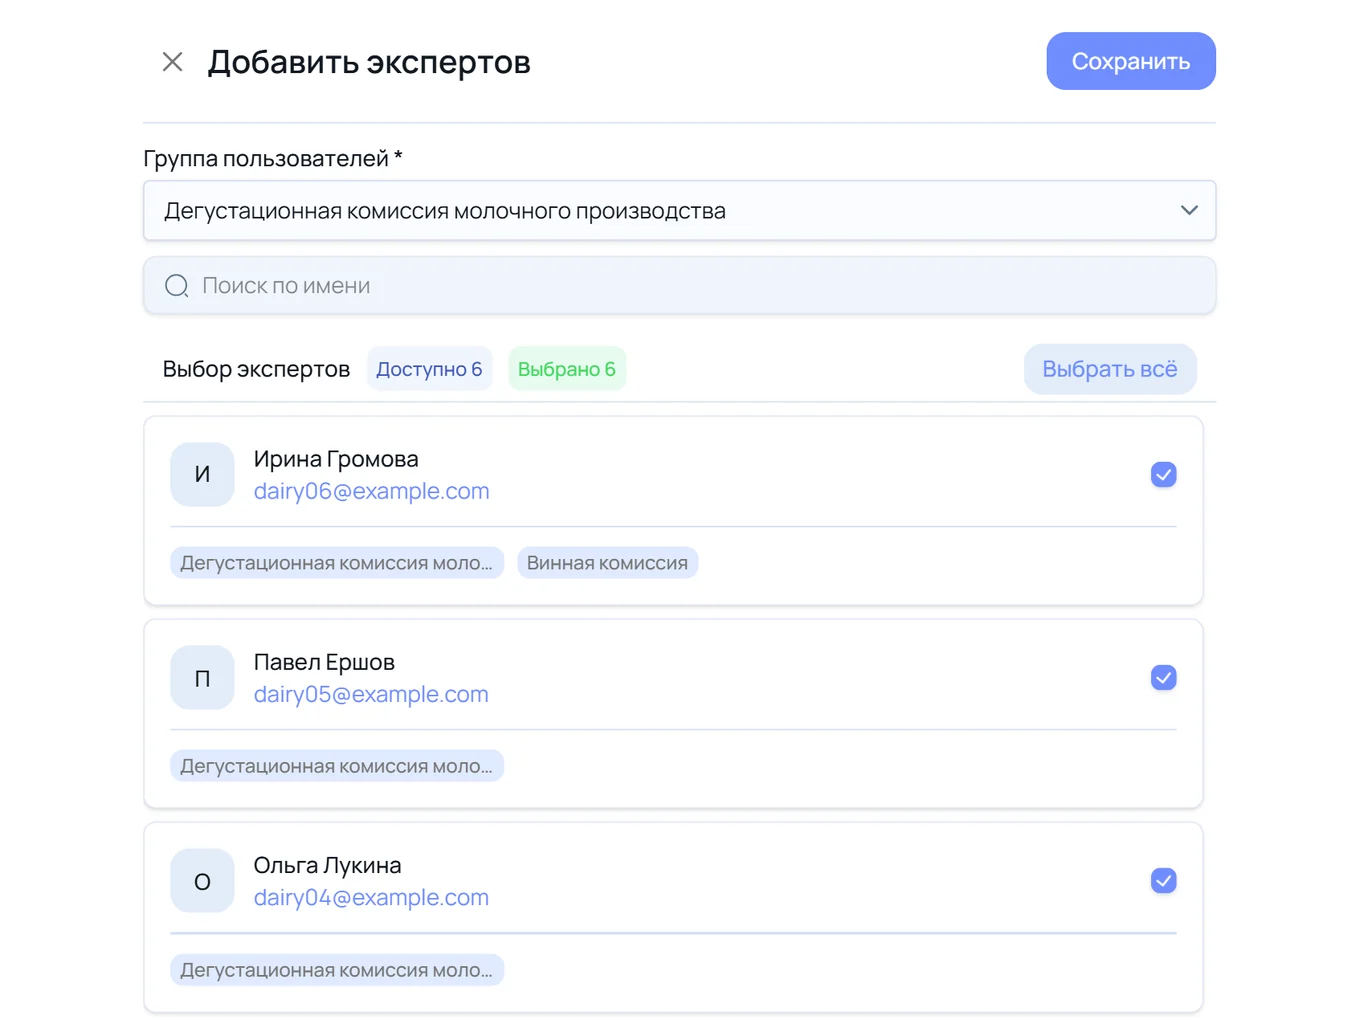This screenshot has width=1360, height=1020.
Task: Click the email dairy05@example.com
Action: coord(371,694)
